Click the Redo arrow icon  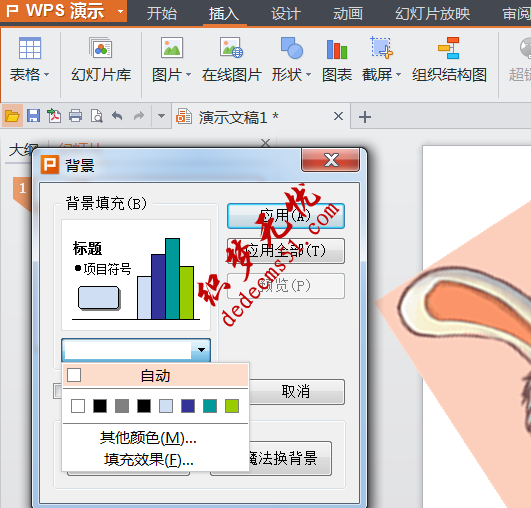click(139, 116)
